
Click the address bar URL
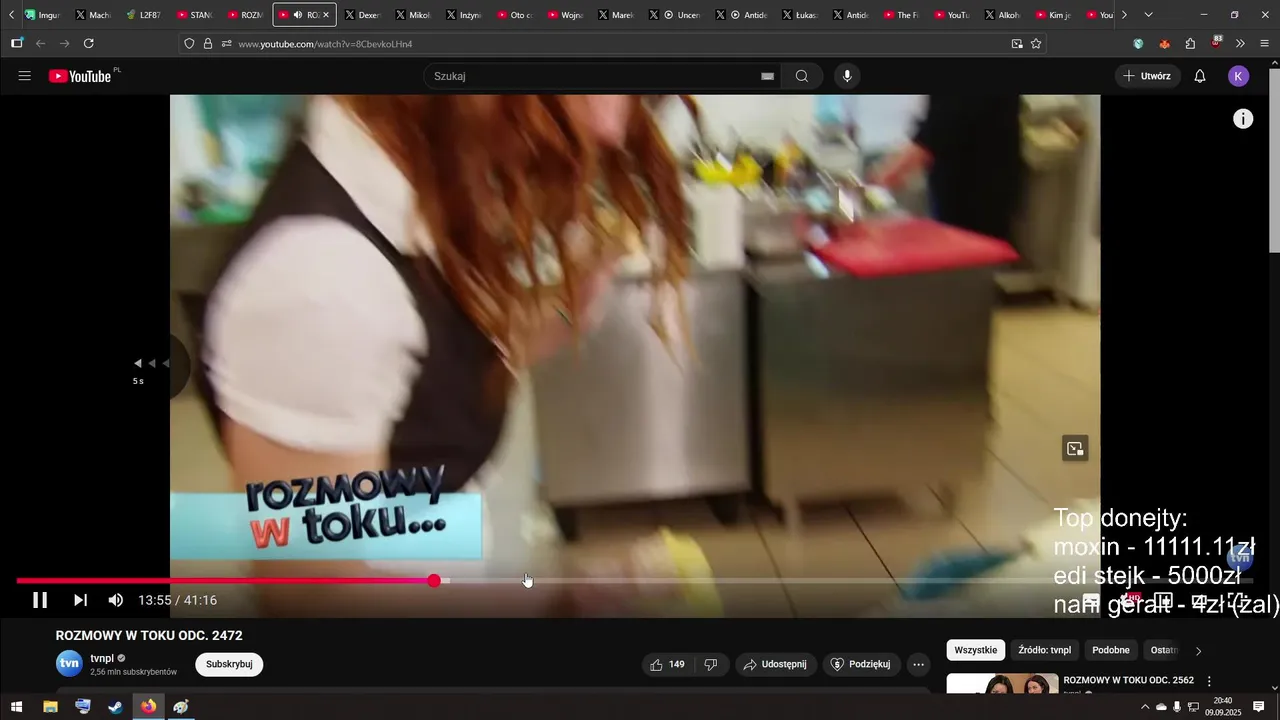tap(325, 44)
